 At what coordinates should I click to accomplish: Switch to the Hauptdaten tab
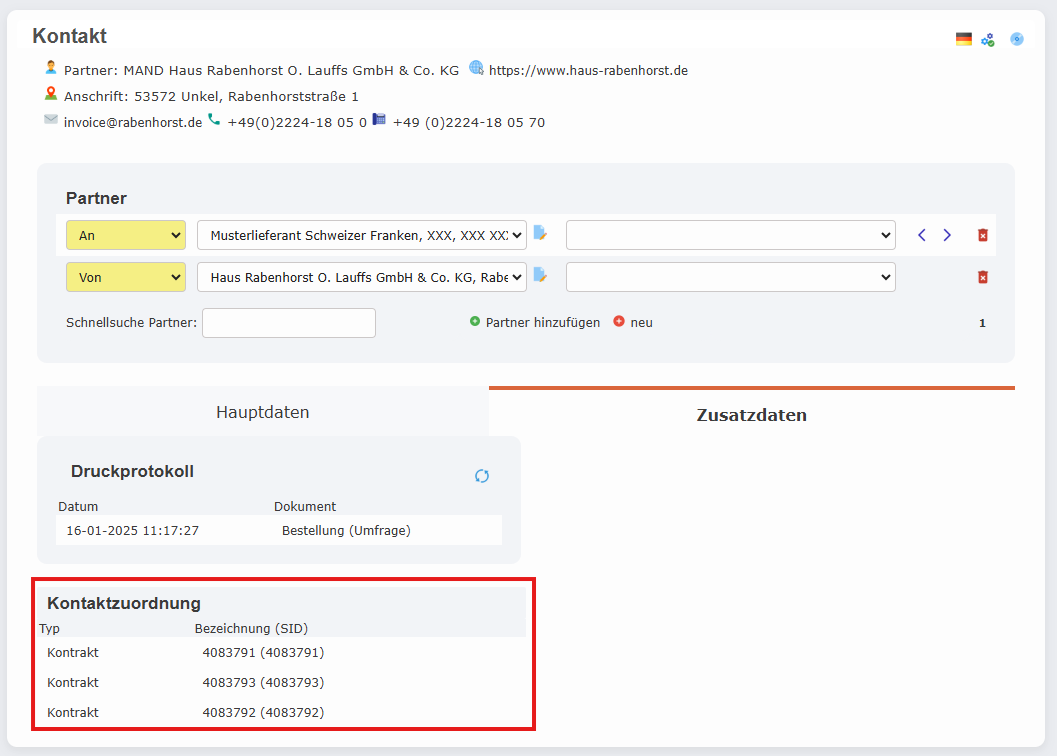click(x=263, y=412)
